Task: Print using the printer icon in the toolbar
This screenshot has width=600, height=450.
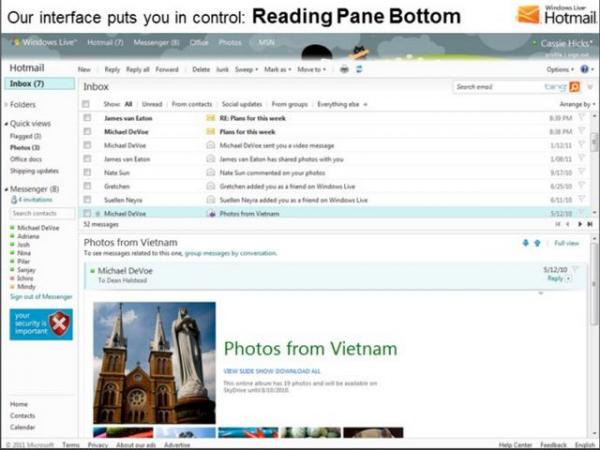Action: 344,69
